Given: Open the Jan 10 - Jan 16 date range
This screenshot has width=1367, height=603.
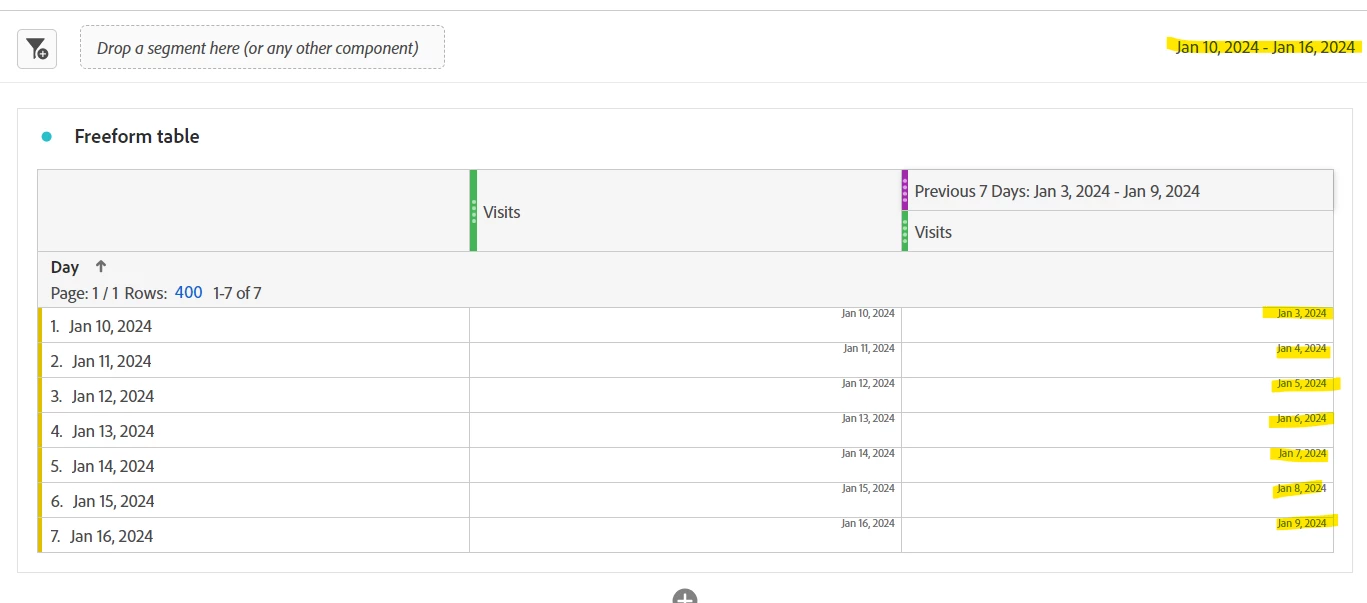Looking at the screenshot, I should click(x=1265, y=47).
